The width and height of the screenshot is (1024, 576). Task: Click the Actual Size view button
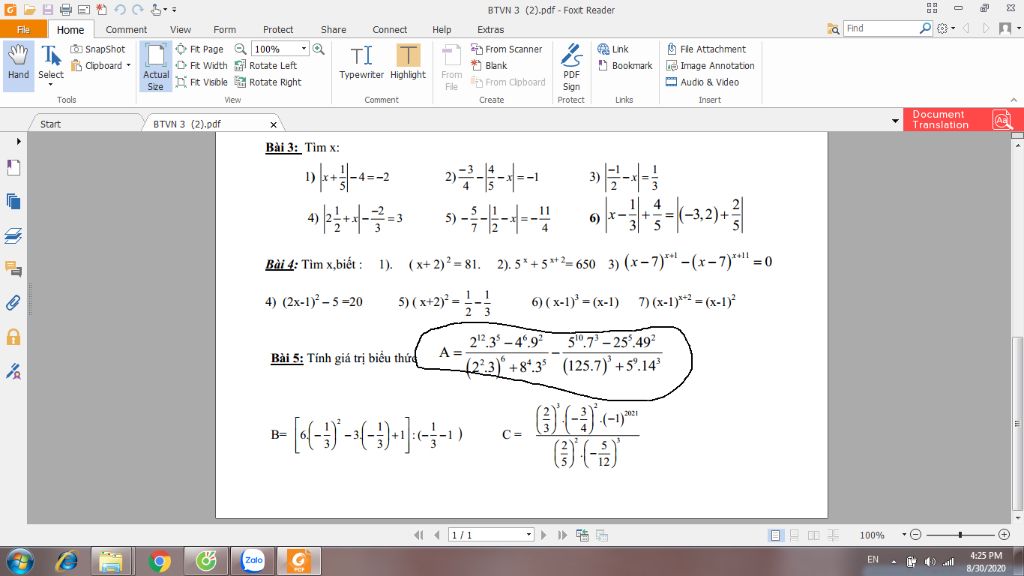[155, 67]
